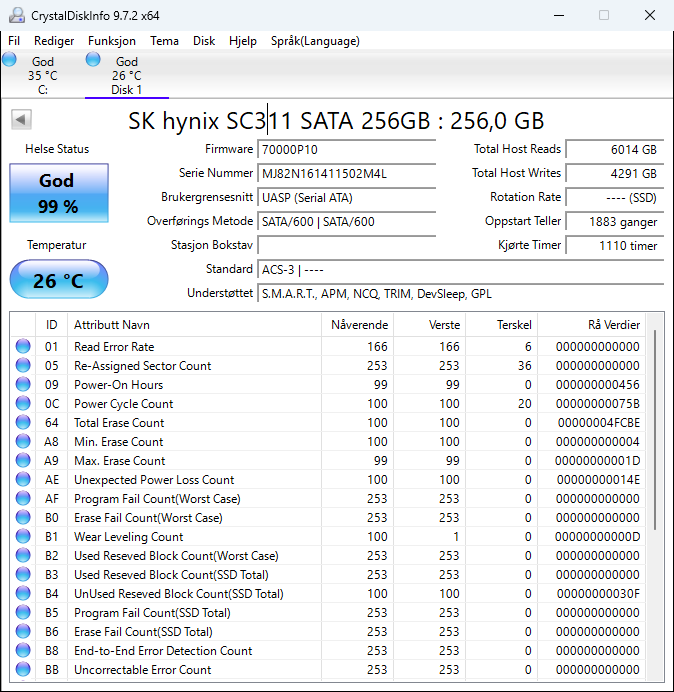Click the Brukergrensesnitt field UASP (Serial ATA)
Viewport: 674px width, 692px height.
pyautogui.click(x=346, y=197)
